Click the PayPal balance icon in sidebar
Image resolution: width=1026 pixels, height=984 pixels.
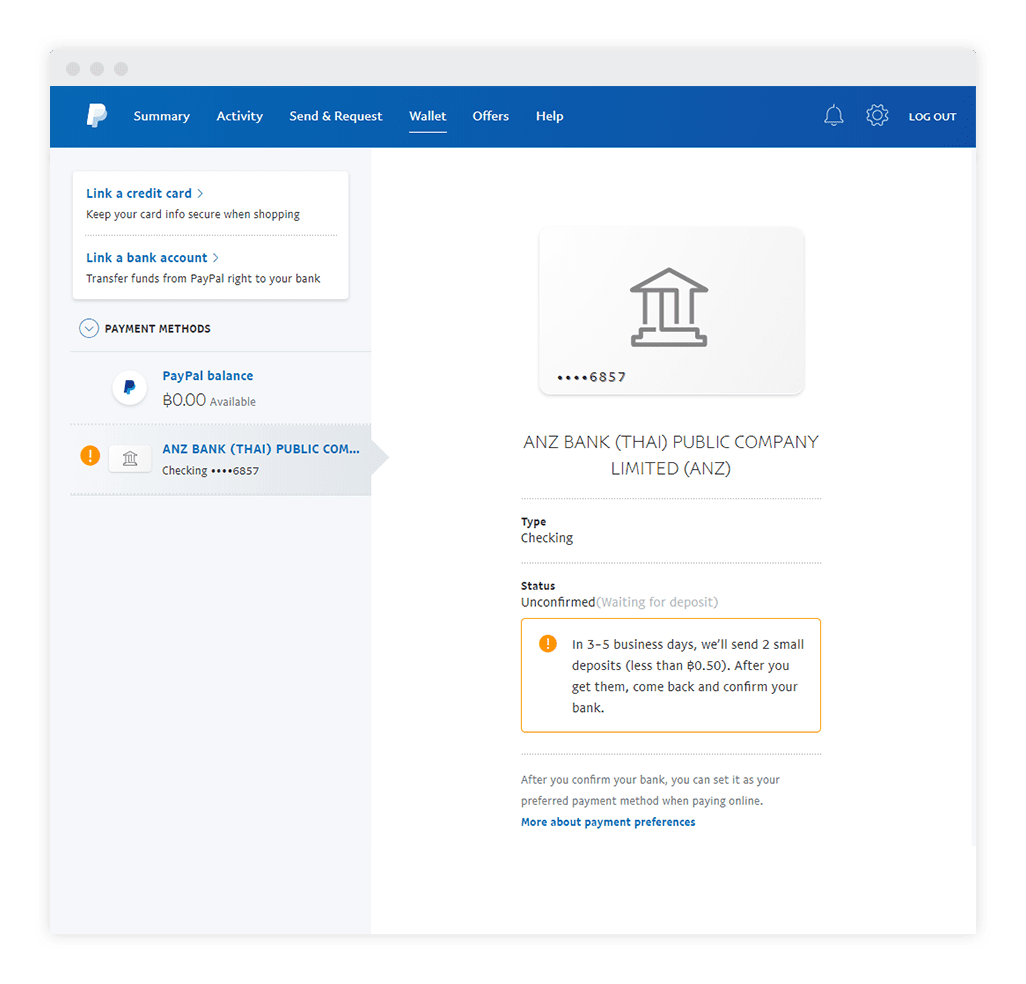(x=130, y=388)
